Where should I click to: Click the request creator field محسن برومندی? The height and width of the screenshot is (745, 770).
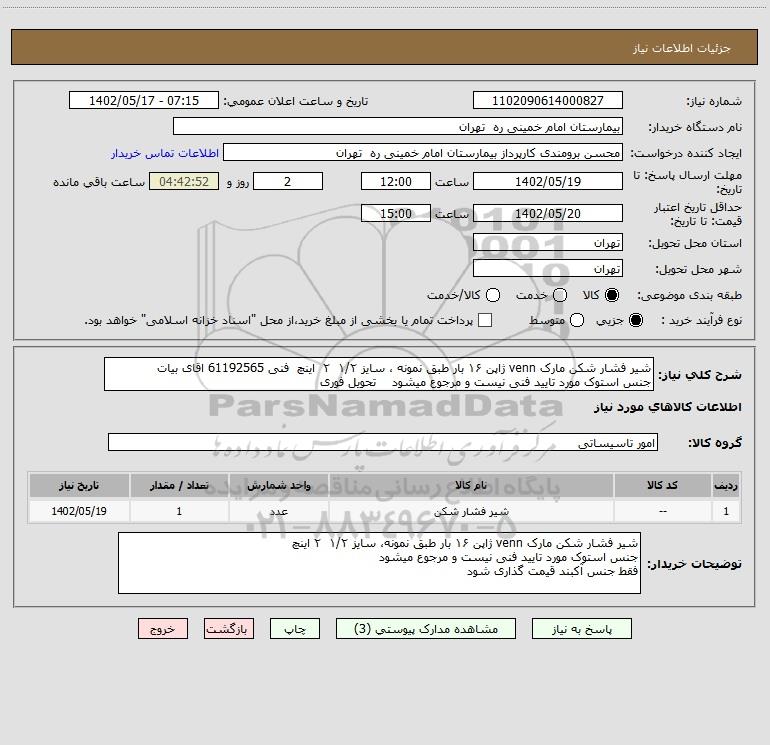click(x=423, y=153)
